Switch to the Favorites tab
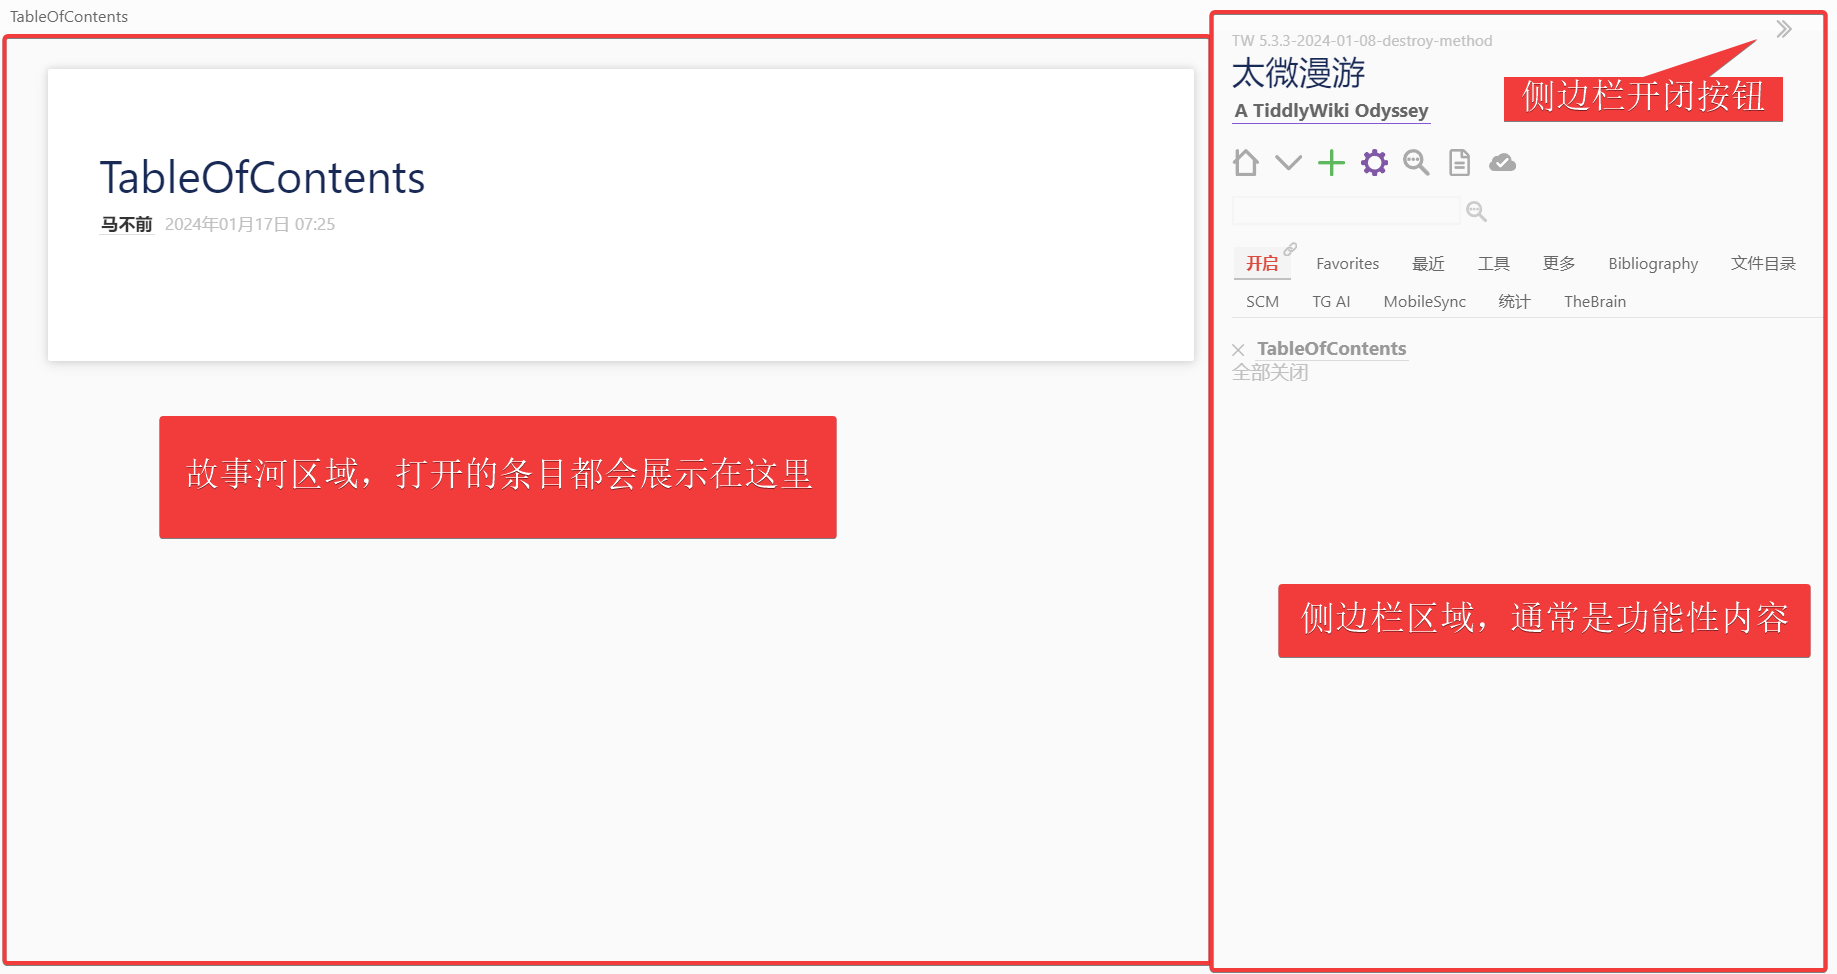 [1347, 263]
